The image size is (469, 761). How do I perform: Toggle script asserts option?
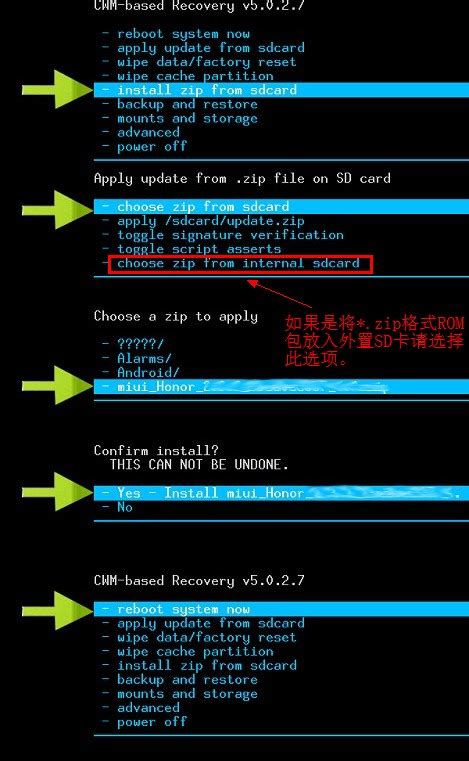coord(199,249)
